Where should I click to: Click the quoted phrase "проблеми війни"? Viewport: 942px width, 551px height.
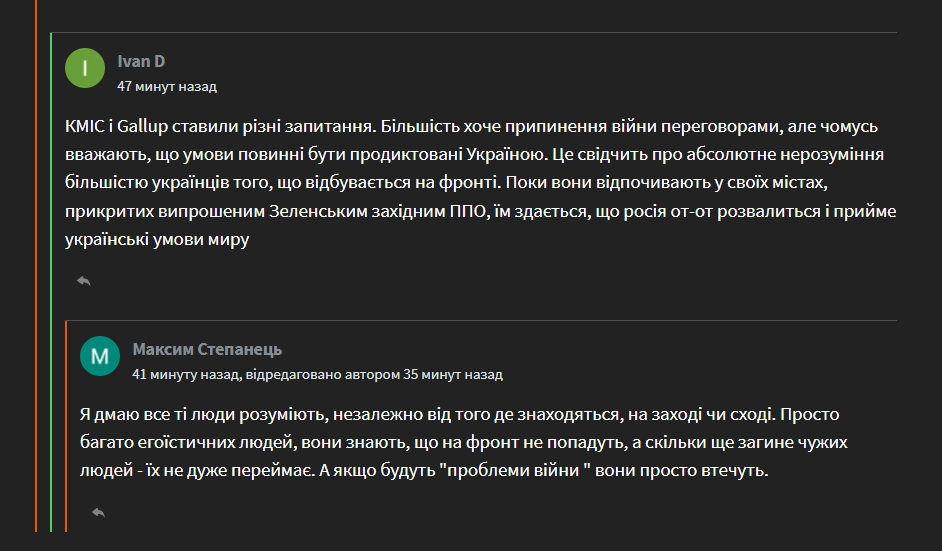[513, 470]
